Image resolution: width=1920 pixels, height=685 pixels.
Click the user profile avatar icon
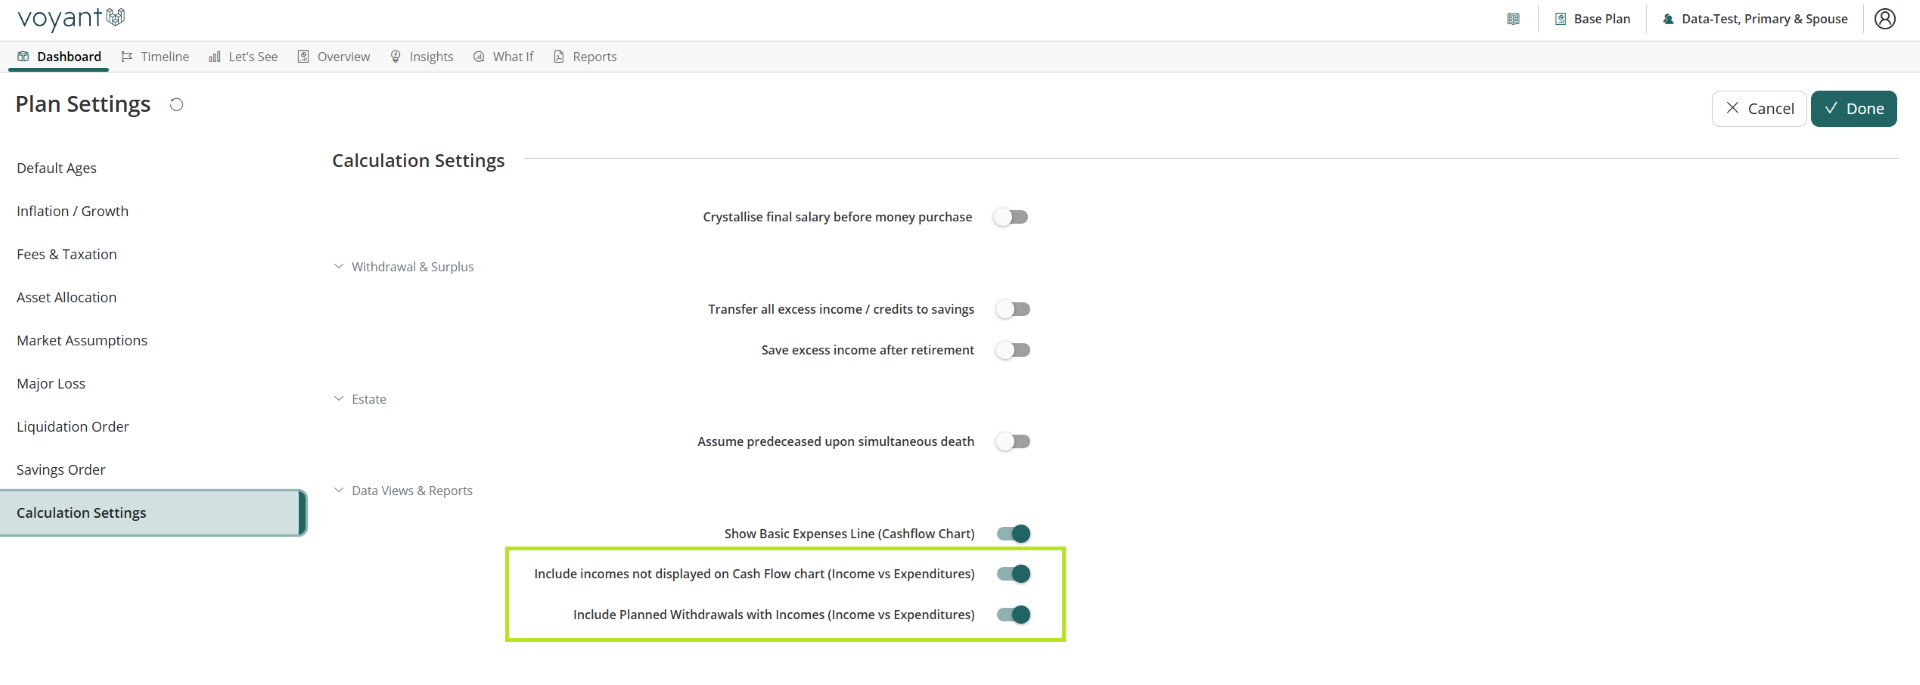tap(1884, 19)
